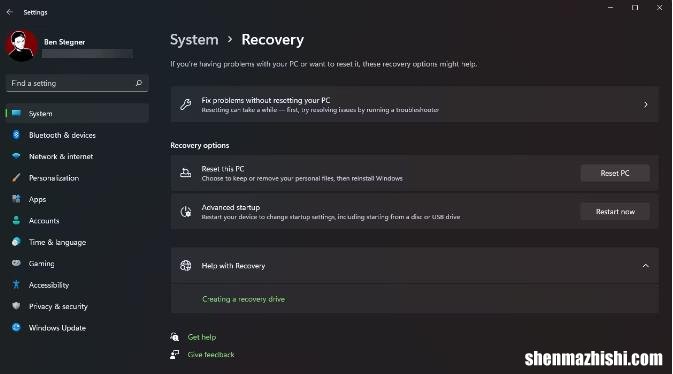
Task: Click System in the breadcrumb
Action: click(x=194, y=40)
